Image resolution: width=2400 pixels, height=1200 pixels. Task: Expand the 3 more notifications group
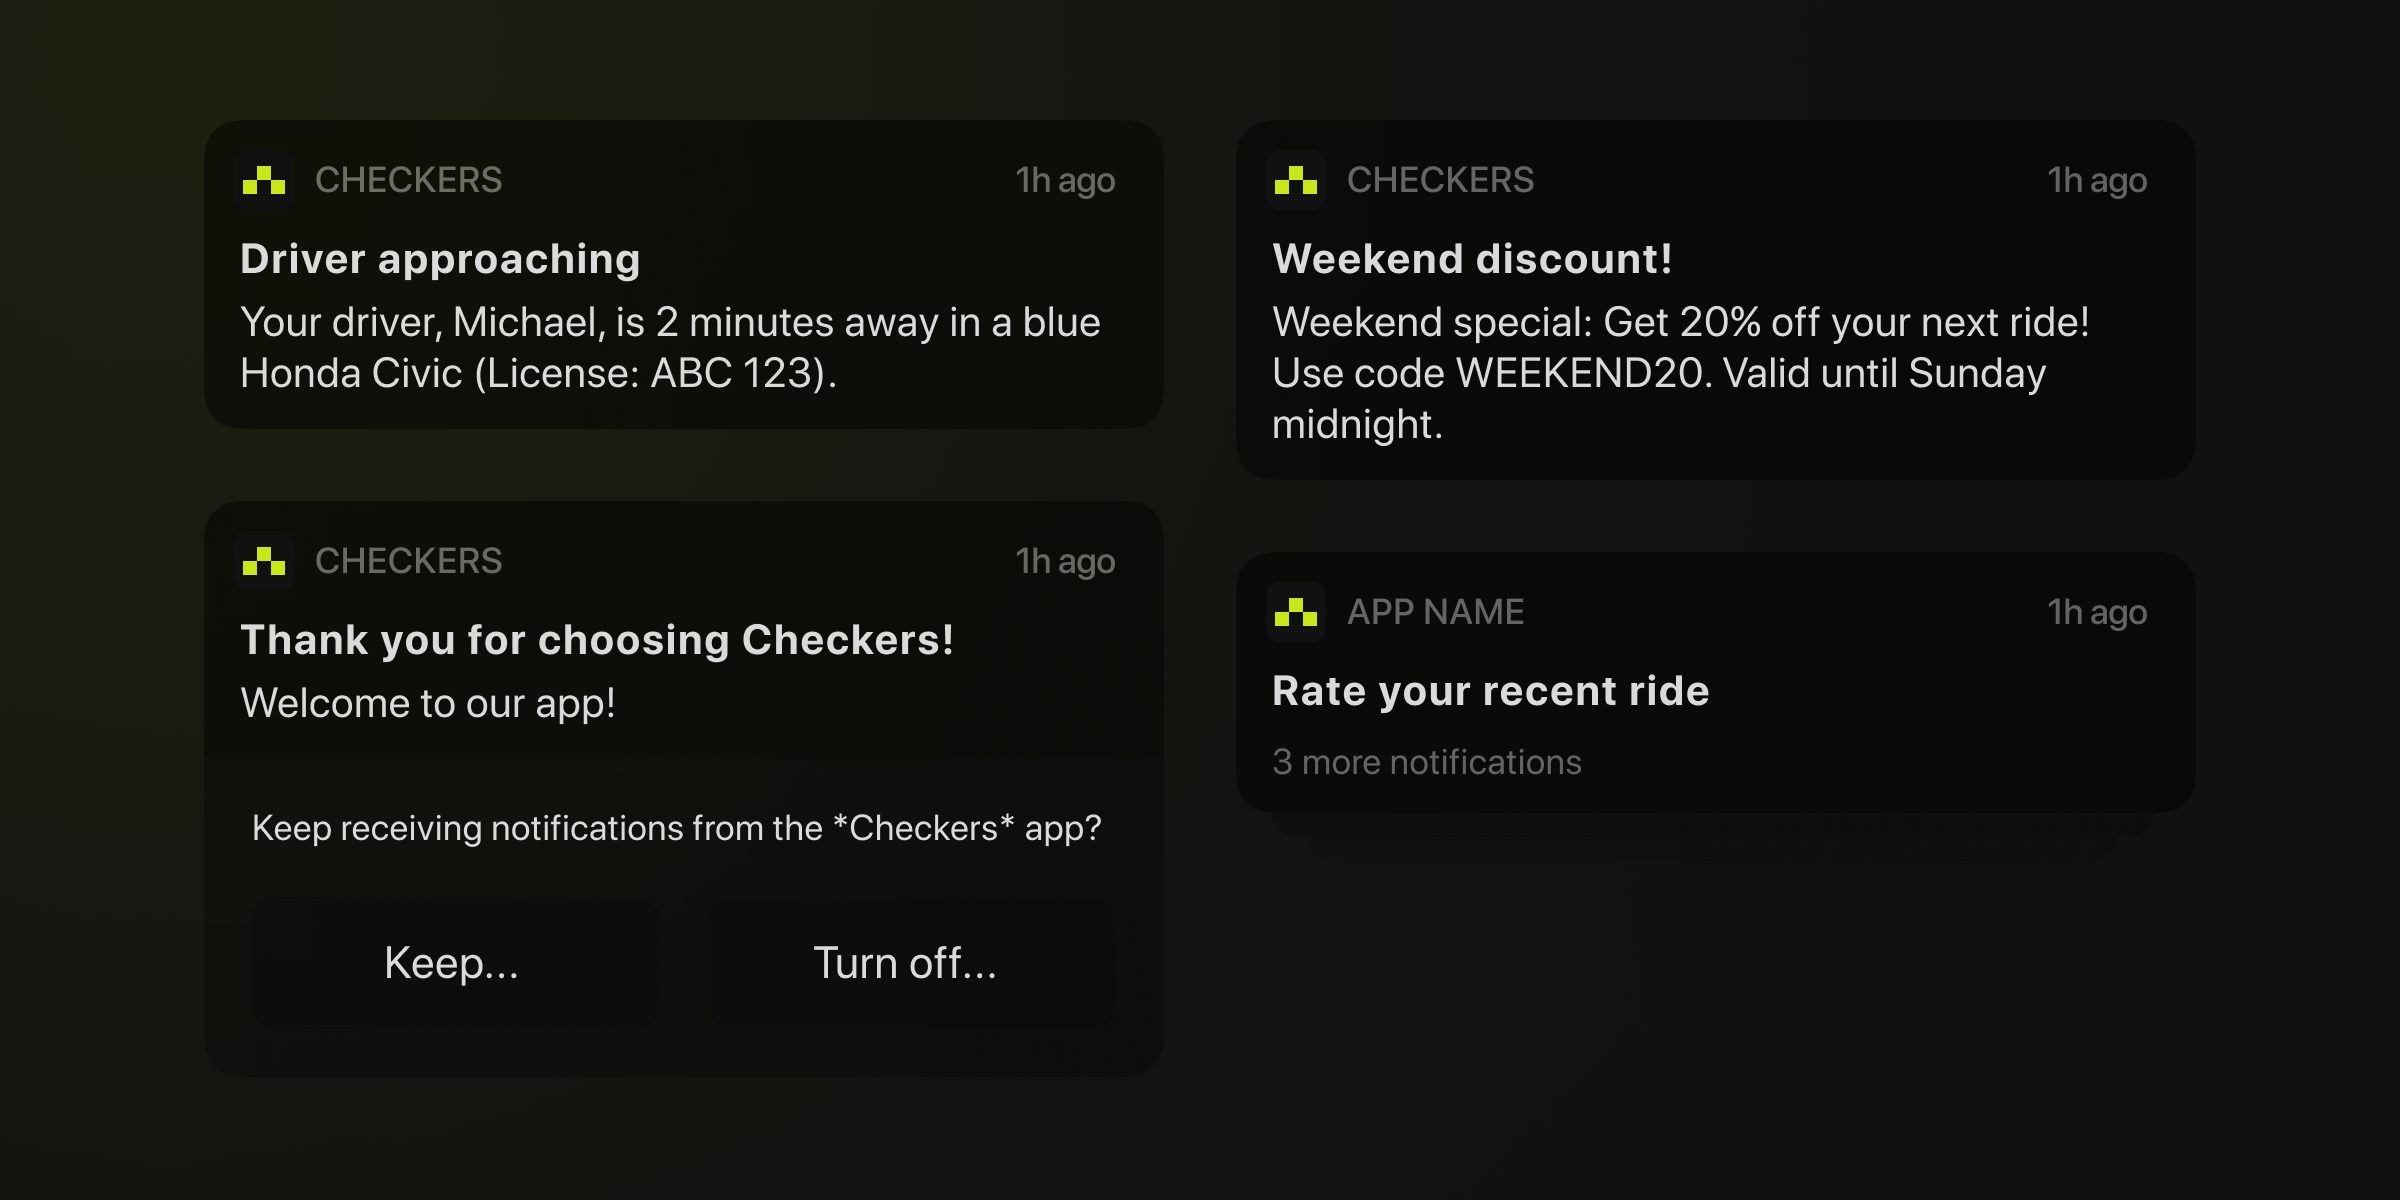tap(1426, 762)
